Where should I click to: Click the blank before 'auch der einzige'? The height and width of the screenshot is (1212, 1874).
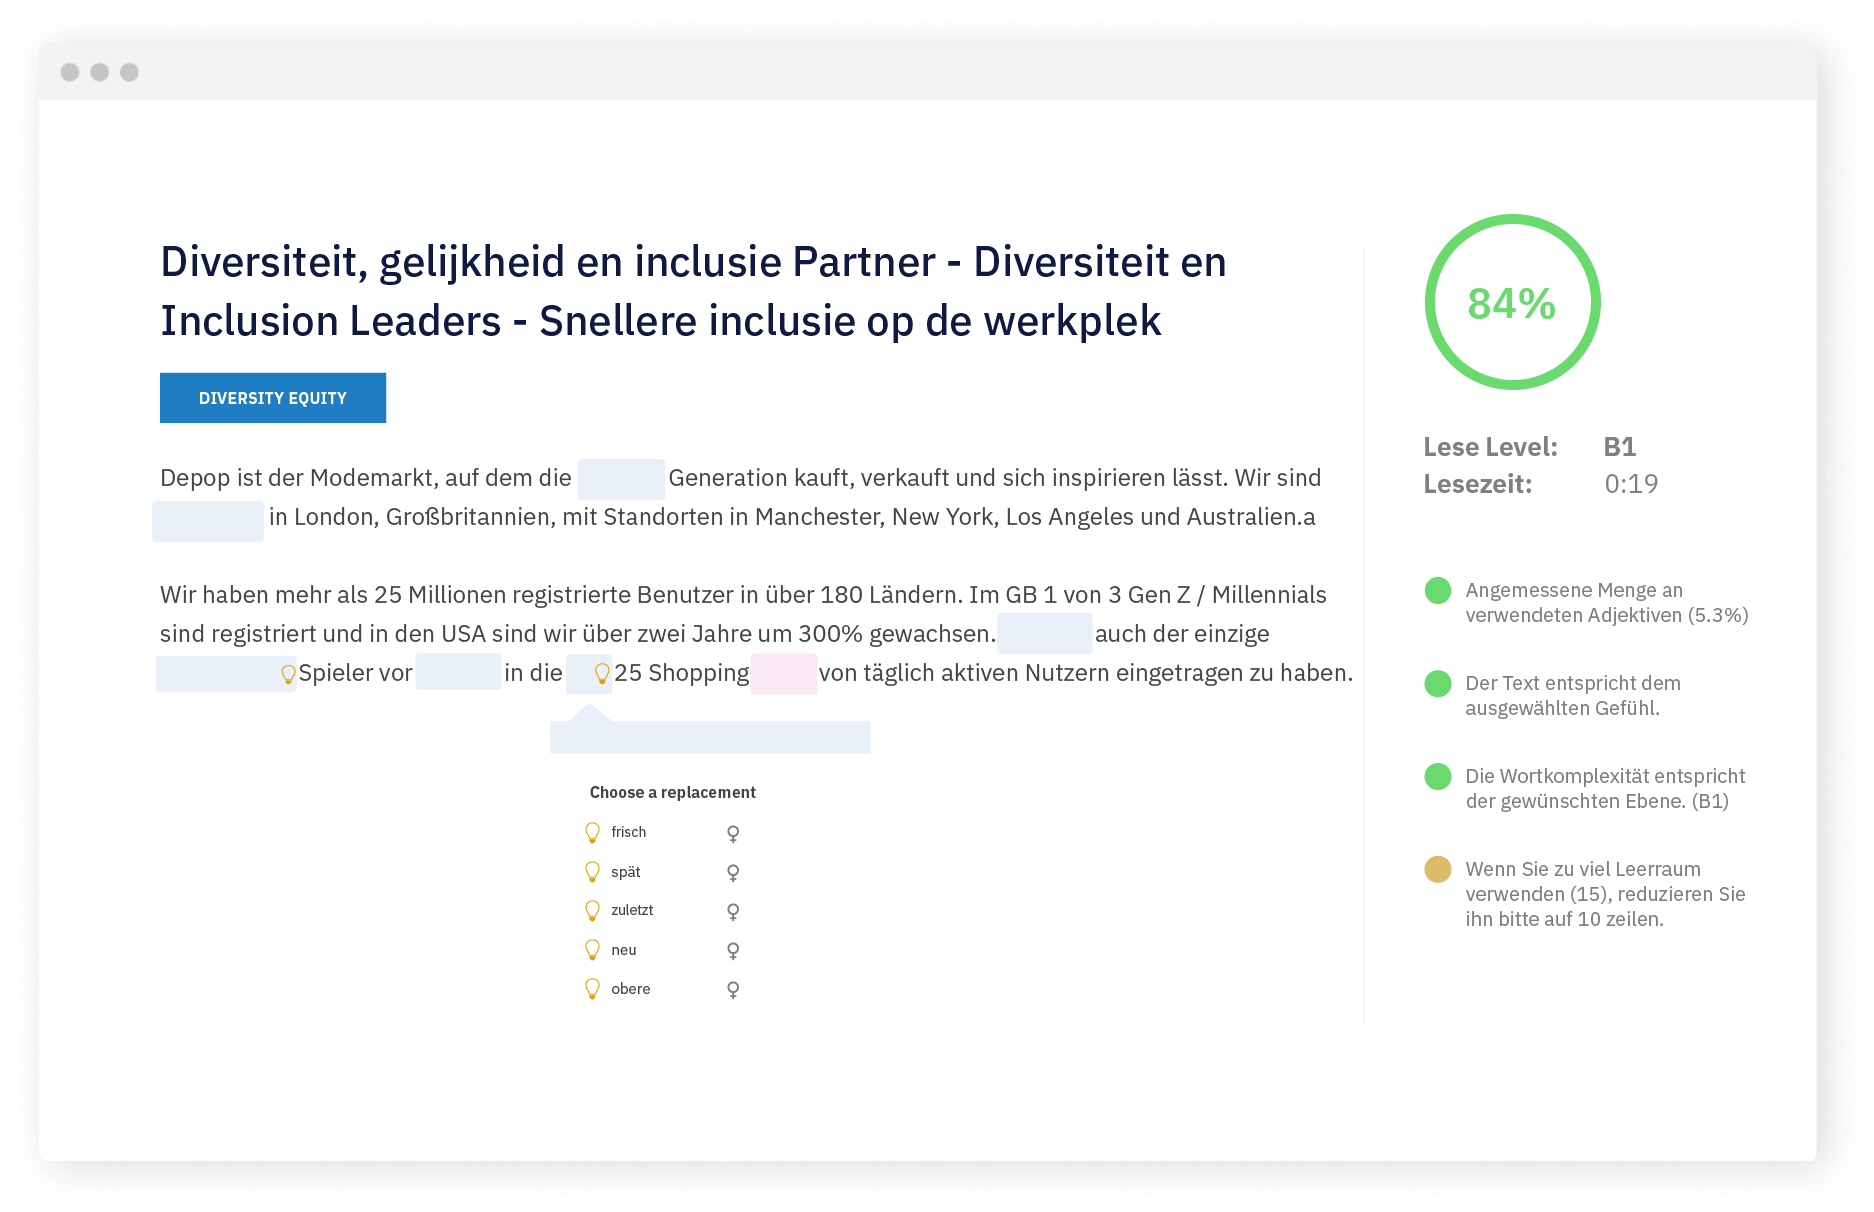coord(1044,633)
